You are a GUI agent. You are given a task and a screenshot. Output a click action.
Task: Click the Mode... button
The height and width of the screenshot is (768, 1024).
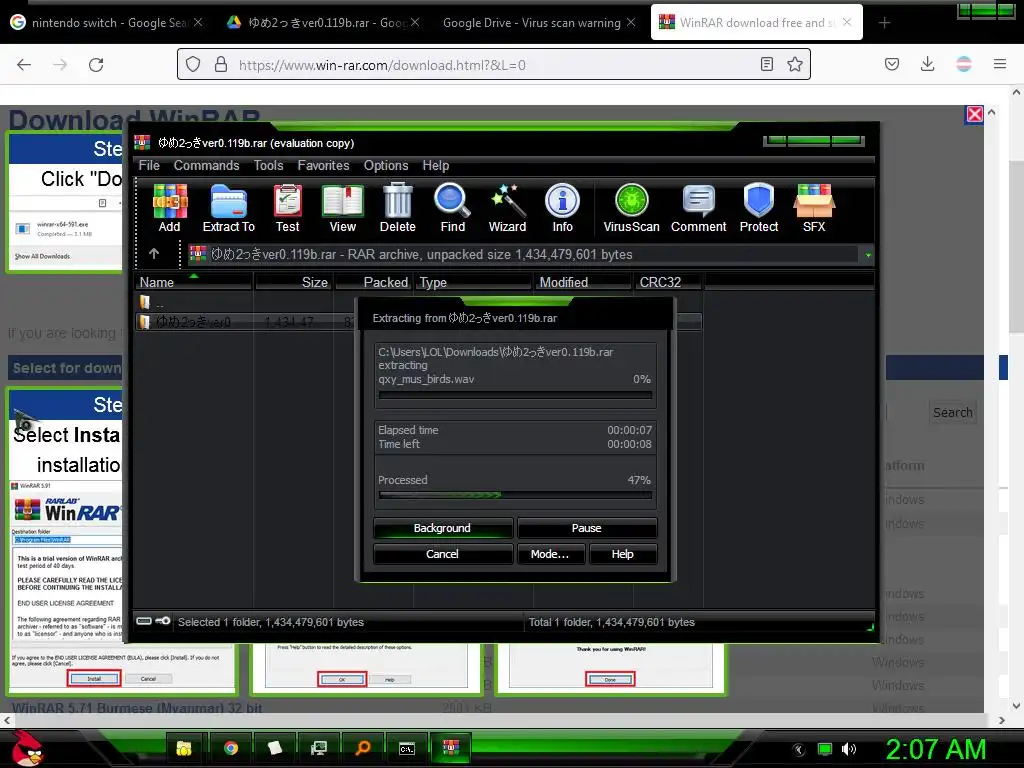[x=550, y=554]
